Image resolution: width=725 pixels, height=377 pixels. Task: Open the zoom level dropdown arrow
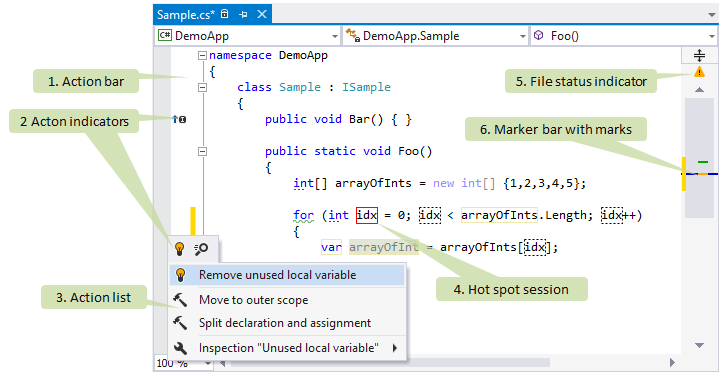(x=208, y=364)
